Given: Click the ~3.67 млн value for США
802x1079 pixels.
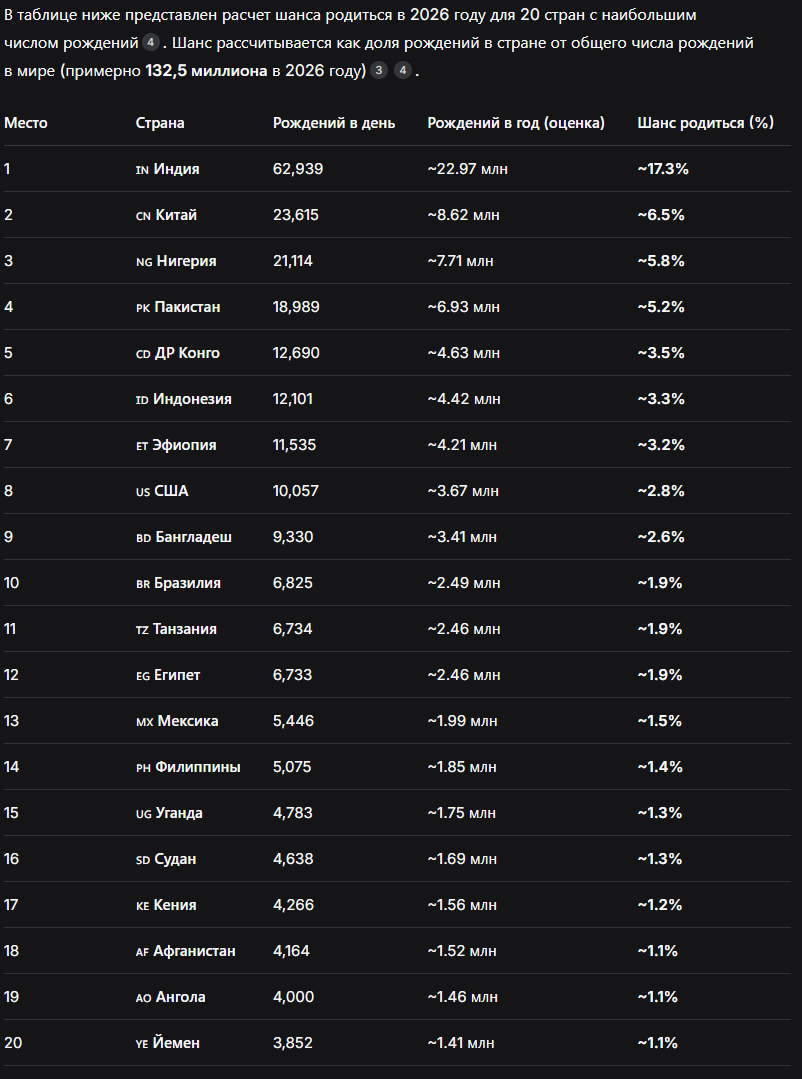Looking at the screenshot, I should pyautogui.click(x=463, y=491).
